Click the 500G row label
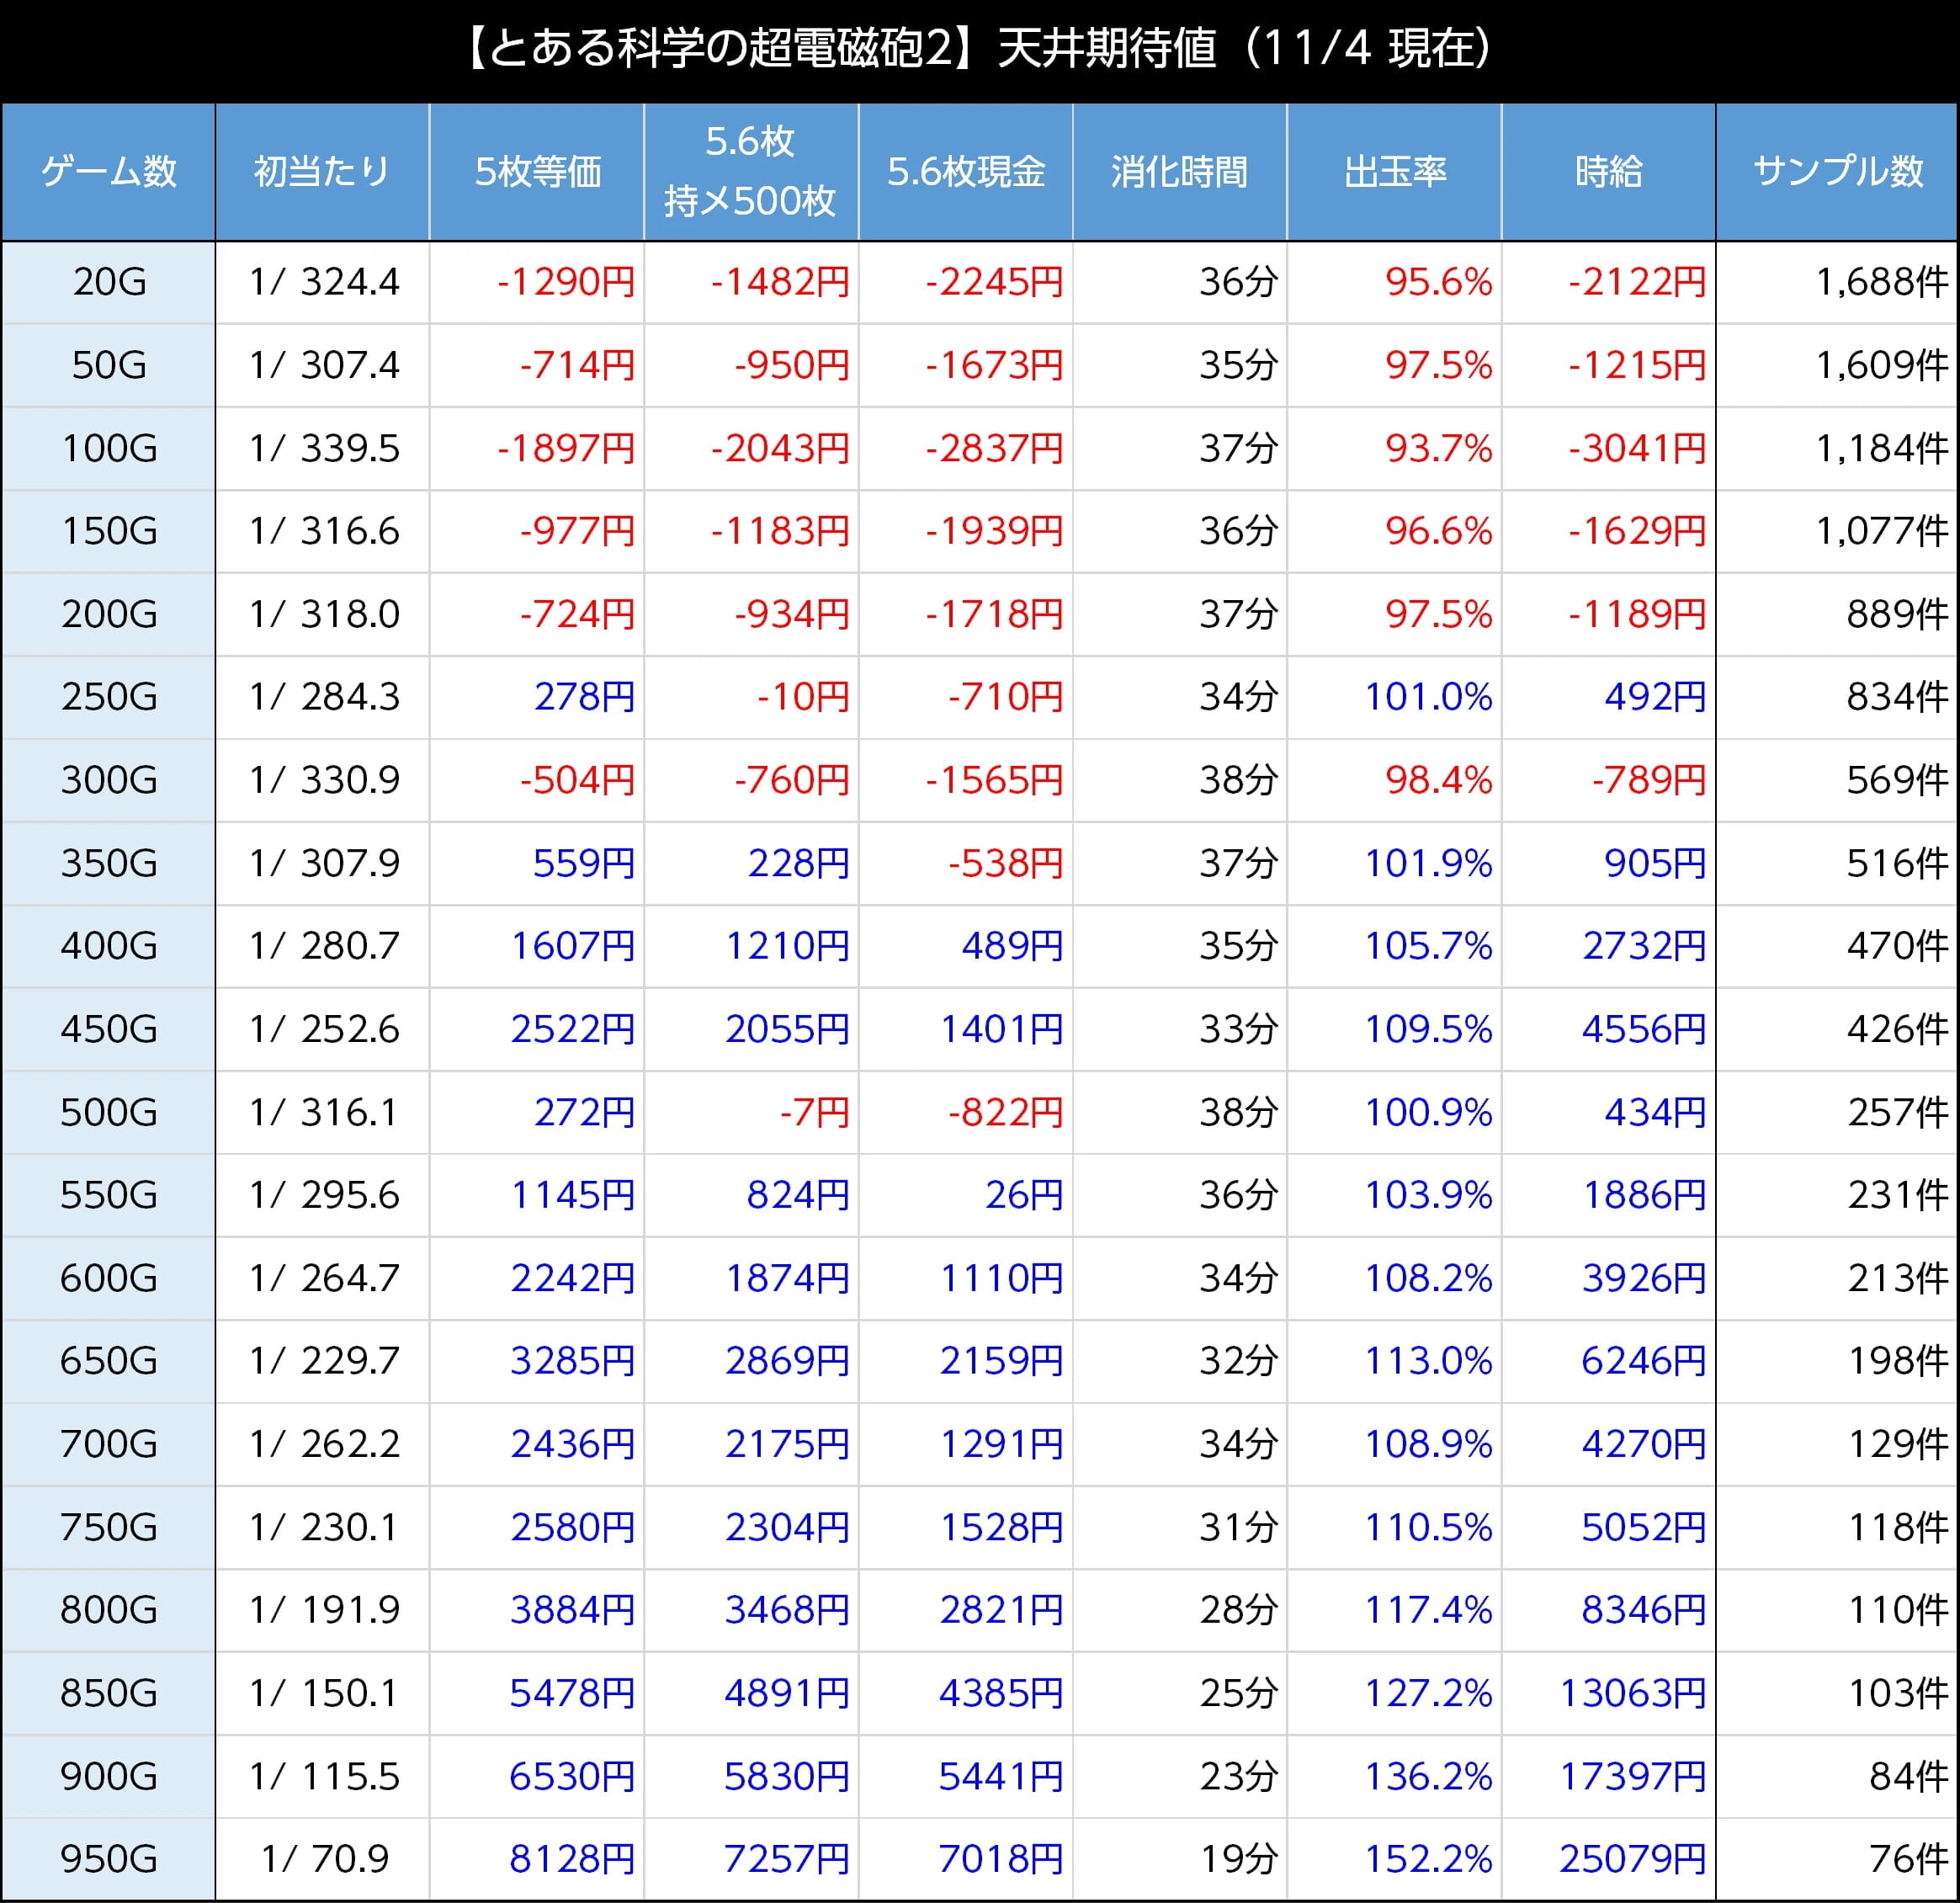This screenshot has width=1960, height=1903. click(x=109, y=1112)
